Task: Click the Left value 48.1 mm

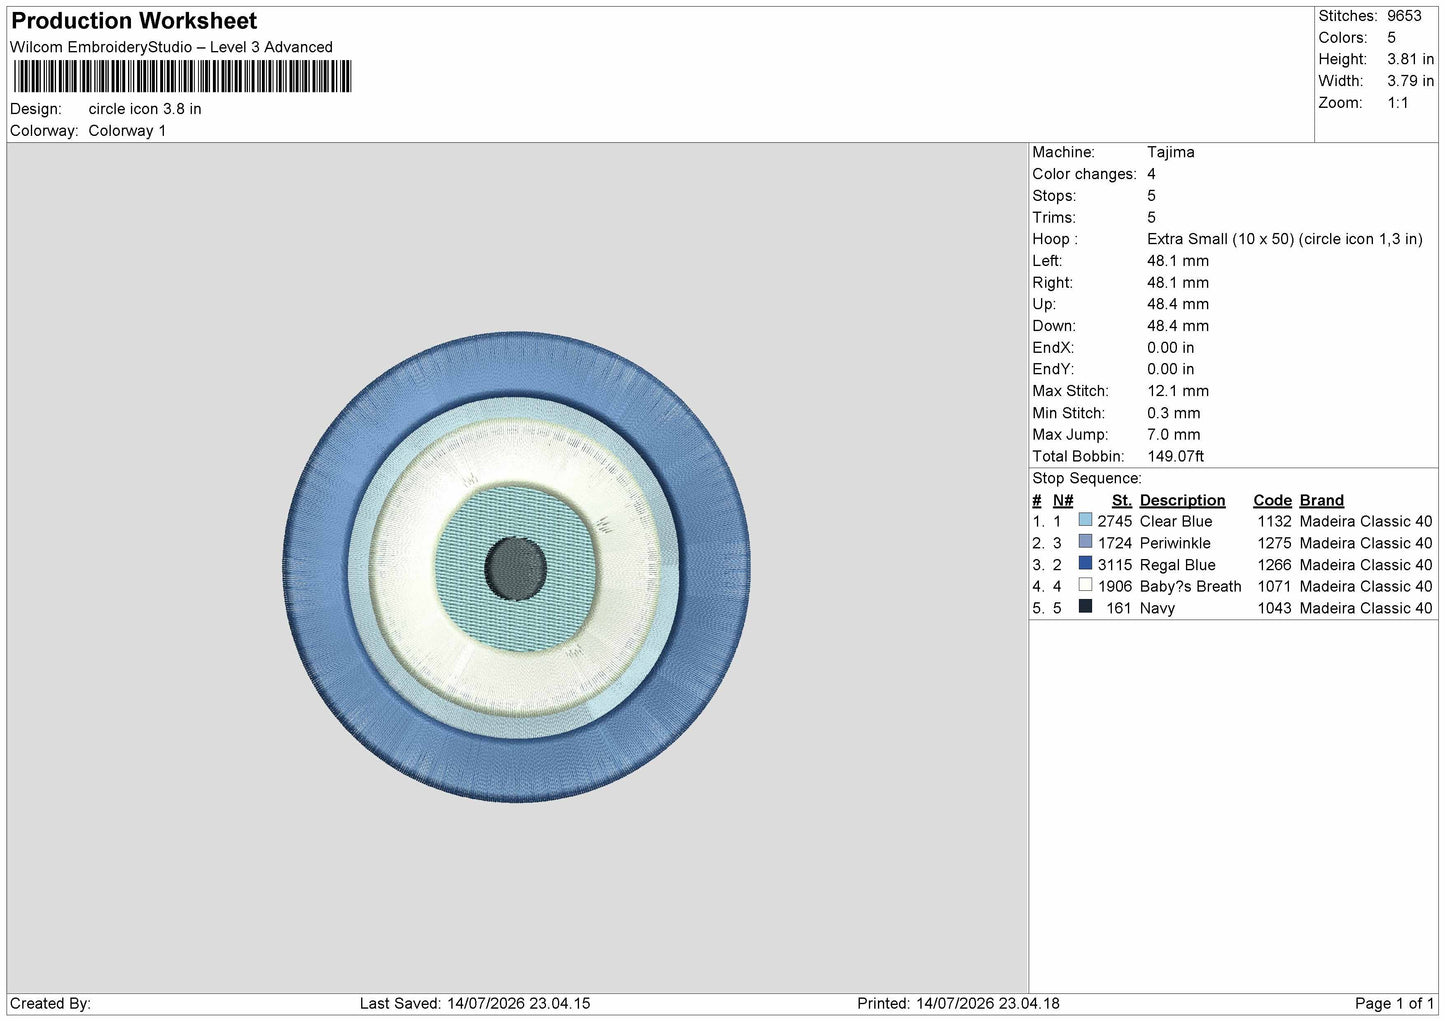Action: (x=1178, y=261)
